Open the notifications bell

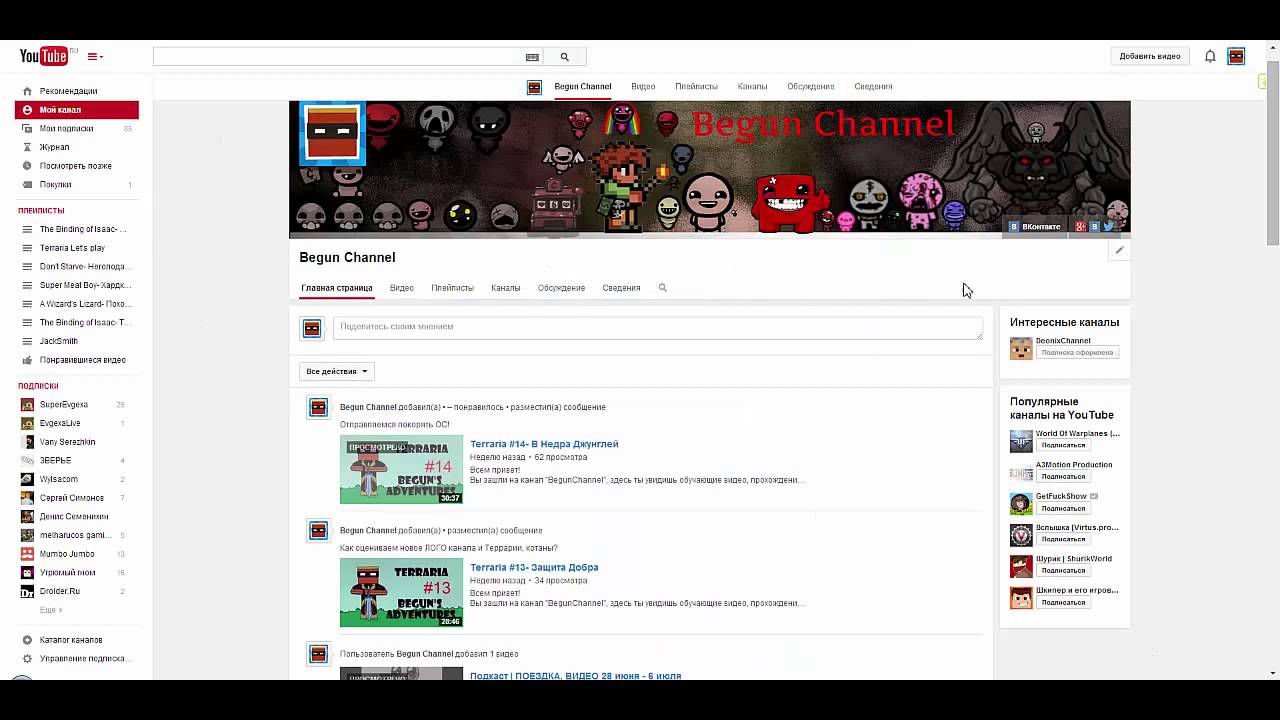1210,56
